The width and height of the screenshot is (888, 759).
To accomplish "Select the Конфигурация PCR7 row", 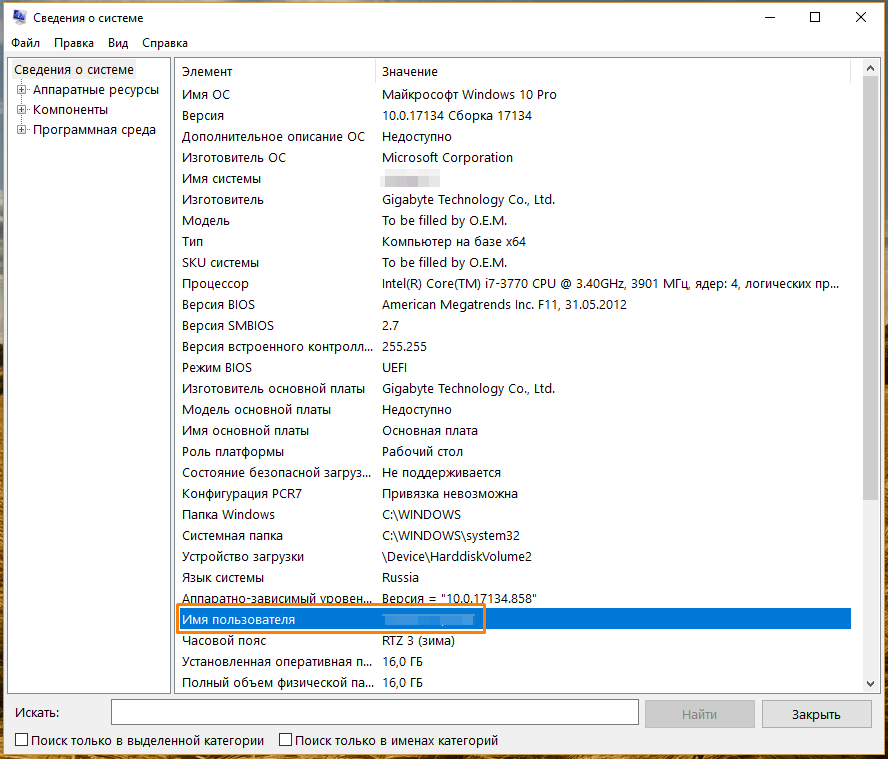I will tap(514, 493).
